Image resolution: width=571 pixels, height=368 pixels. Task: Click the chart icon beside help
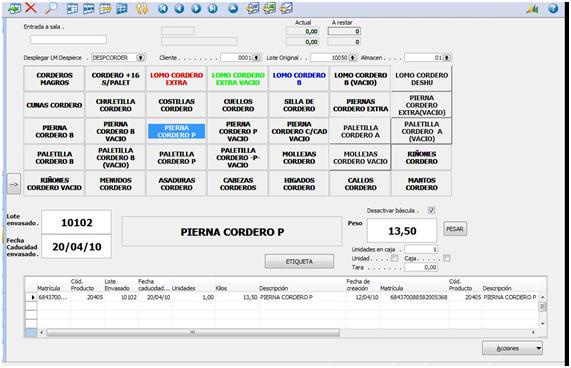click(532, 8)
